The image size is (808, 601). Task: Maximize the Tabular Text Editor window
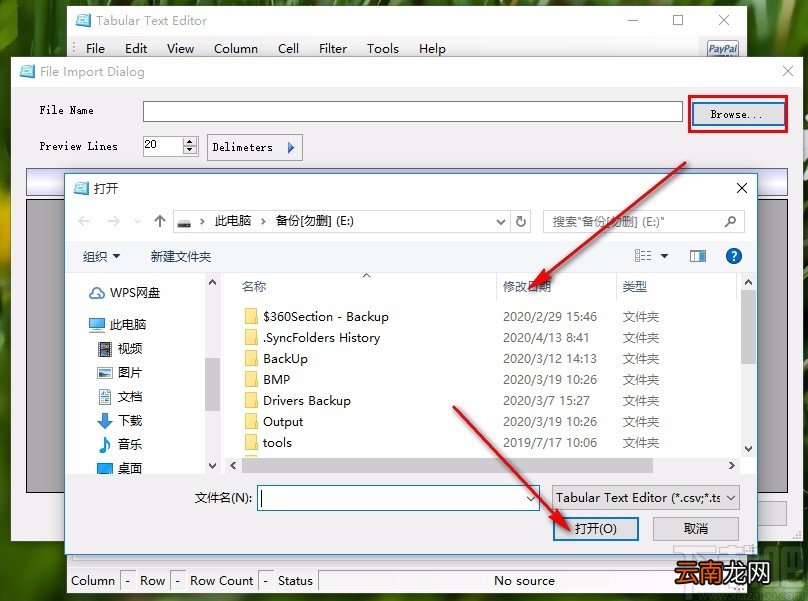(678, 20)
